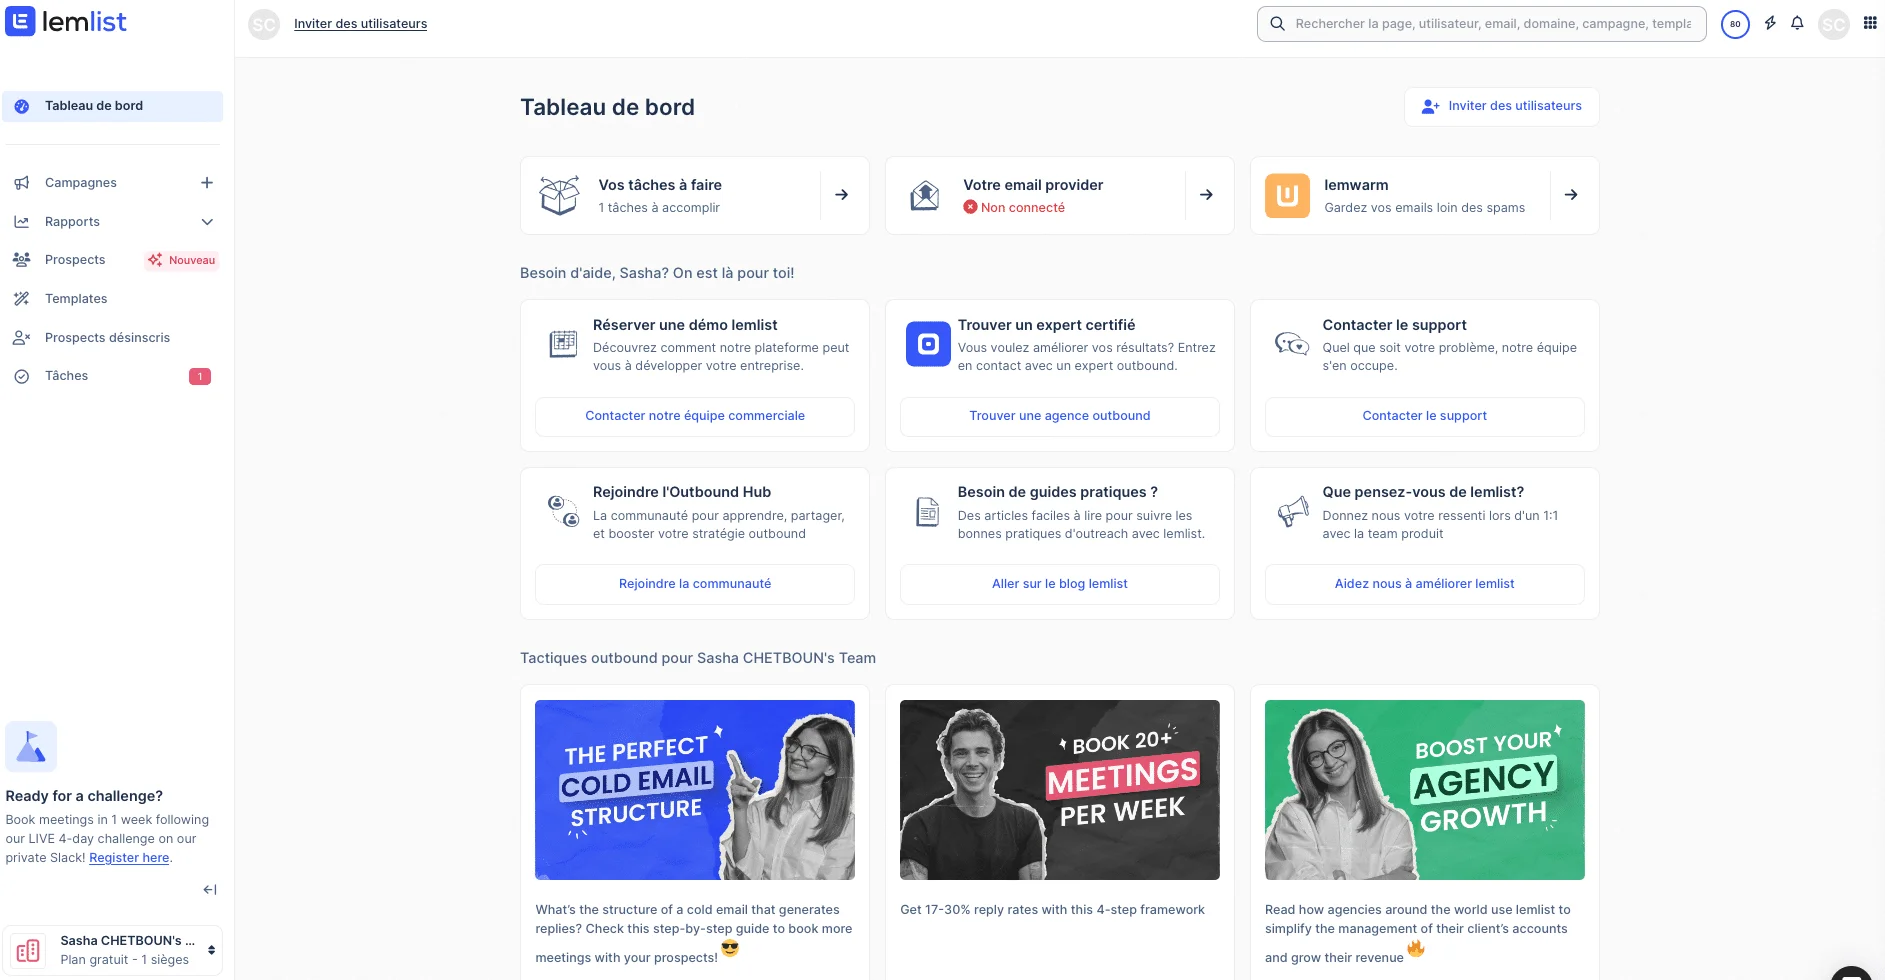Screen dimensions: 1885x980
Task: Click the small avatar beside top invite link
Action: click(264, 24)
